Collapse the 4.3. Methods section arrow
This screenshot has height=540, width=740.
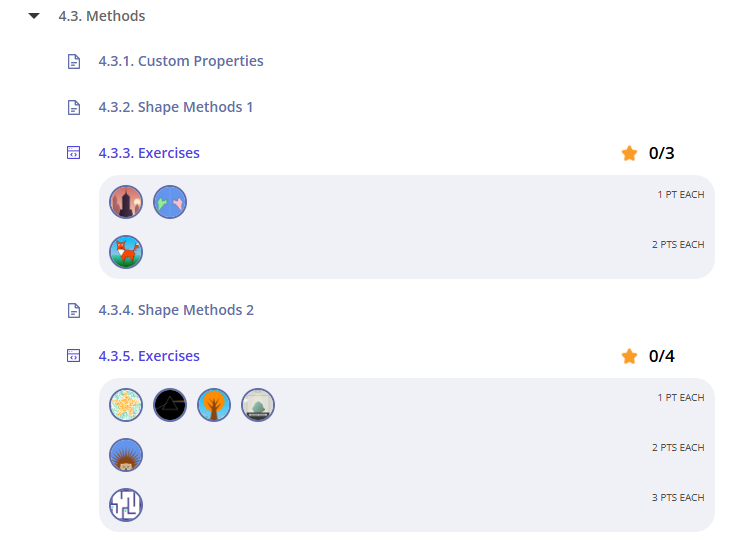34,16
